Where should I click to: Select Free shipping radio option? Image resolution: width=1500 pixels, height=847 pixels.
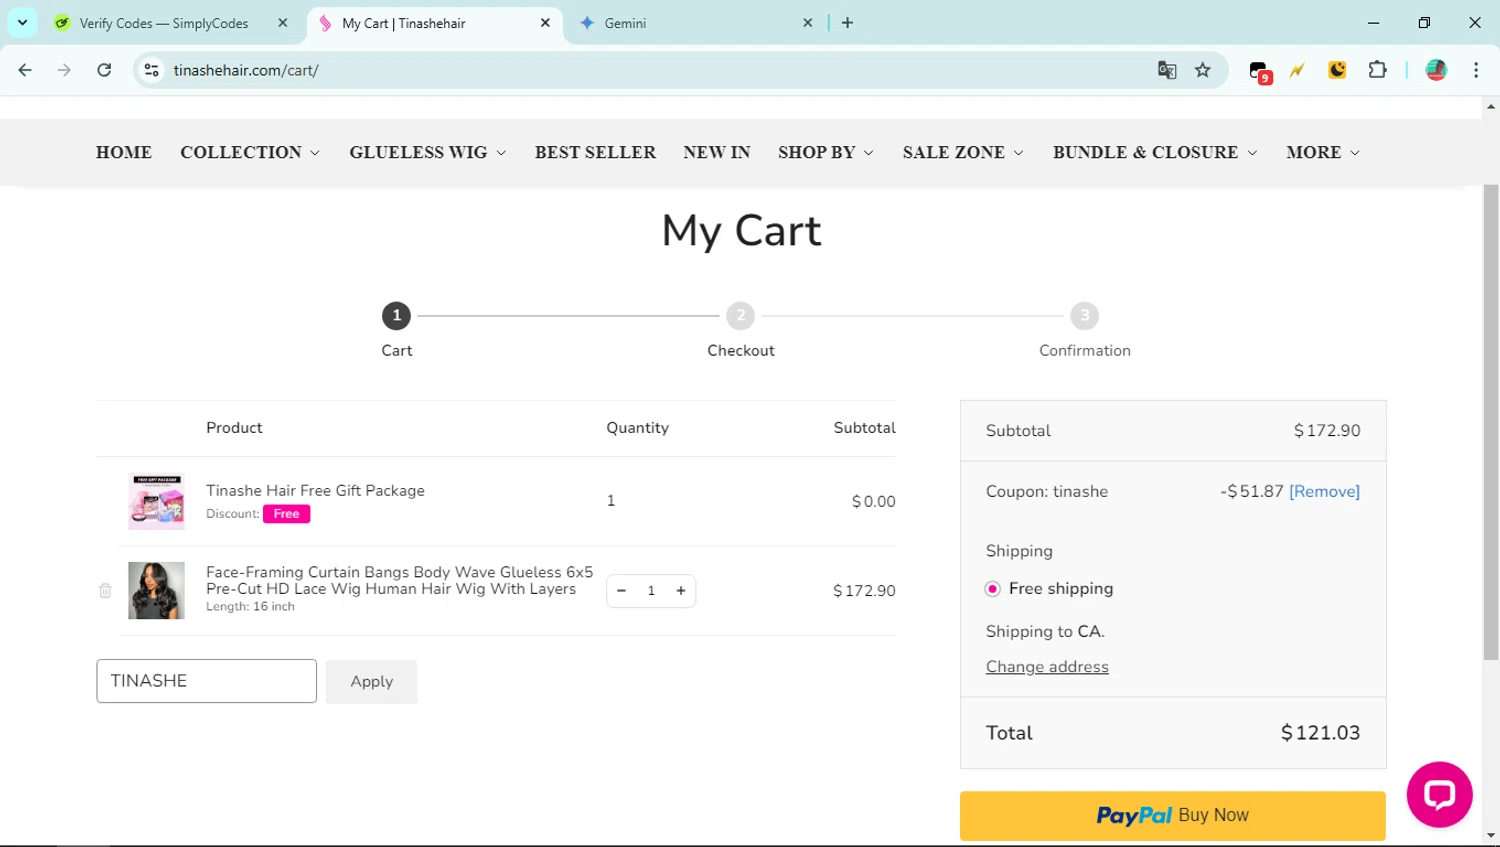(x=993, y=589)
